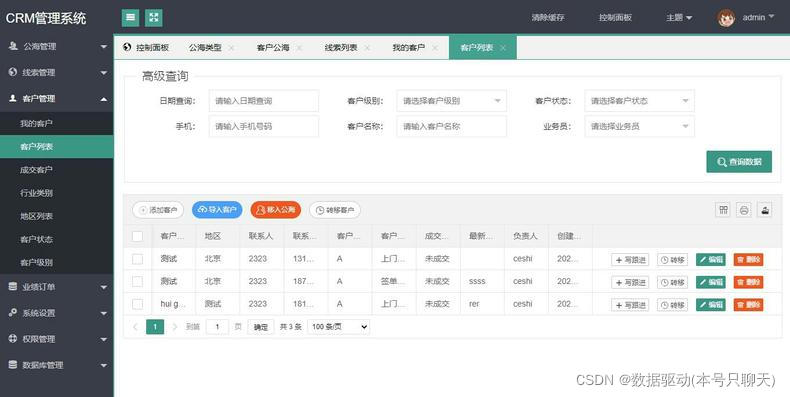Viewport: 790px width, 397px height.
Task: Click 写跟进 in the hui g row
Action: 630,305
